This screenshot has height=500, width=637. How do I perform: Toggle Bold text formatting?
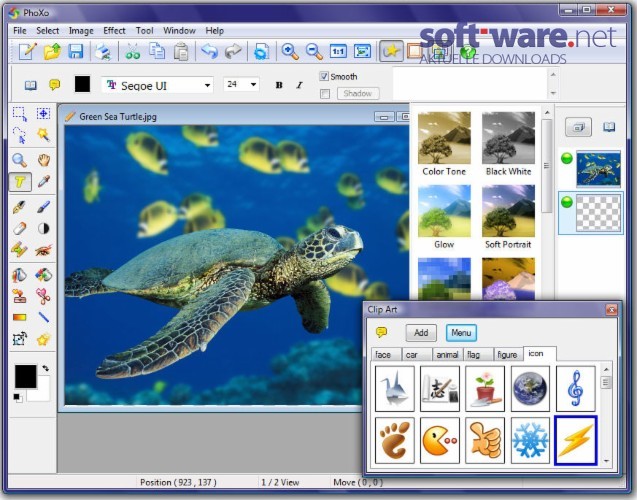click(279, 85)
